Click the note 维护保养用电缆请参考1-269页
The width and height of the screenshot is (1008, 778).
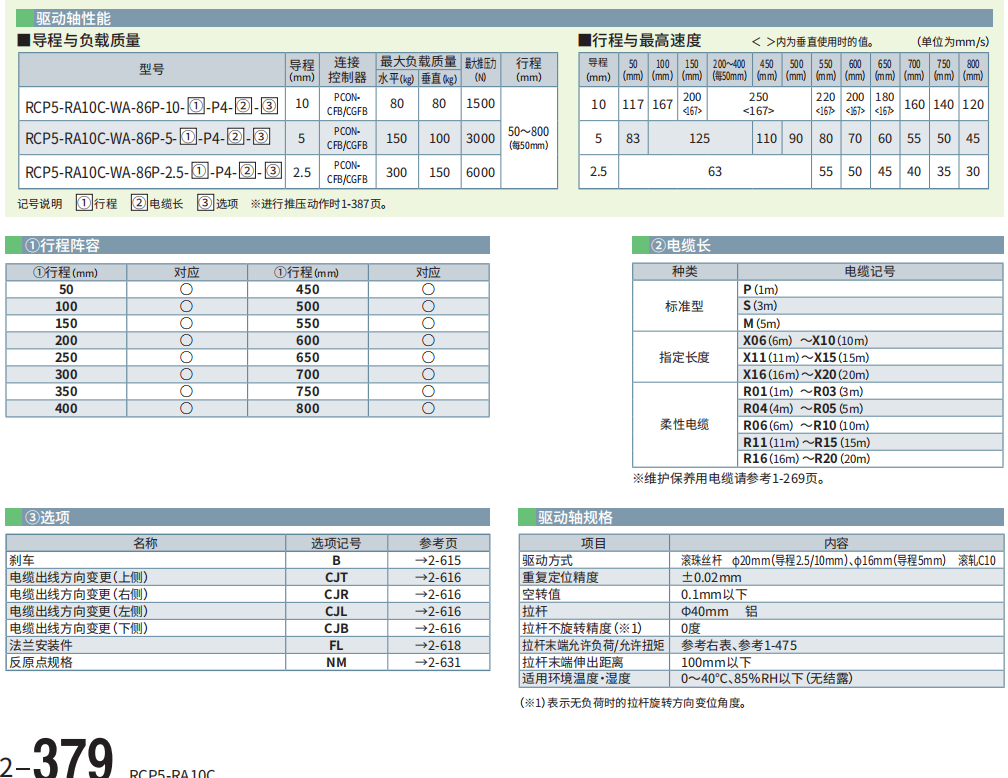coord(728,478)
